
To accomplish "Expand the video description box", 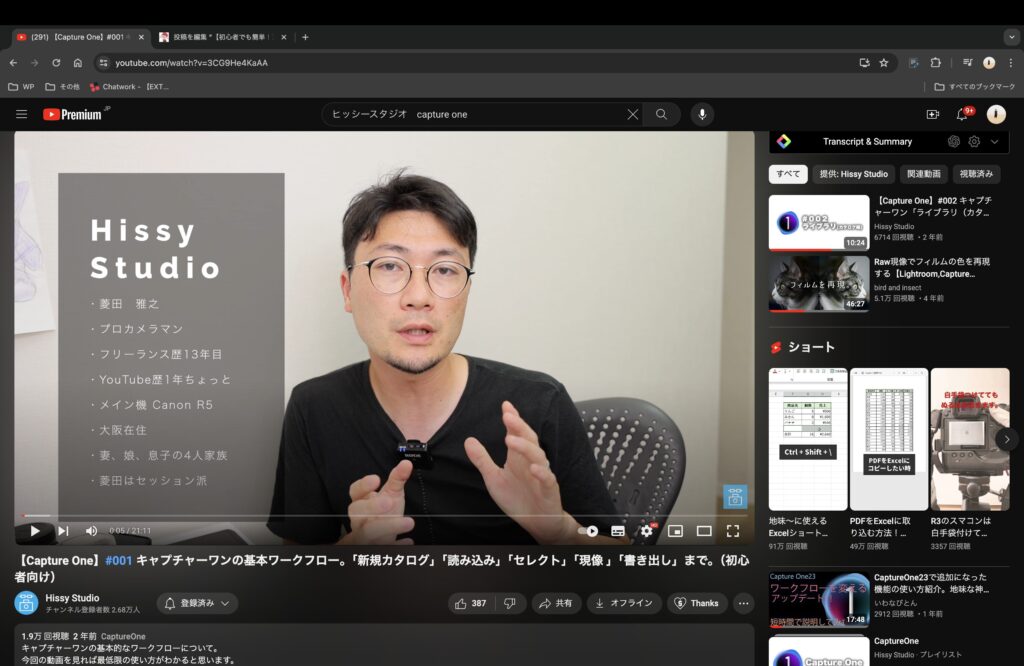I will [x=384, y=646].
